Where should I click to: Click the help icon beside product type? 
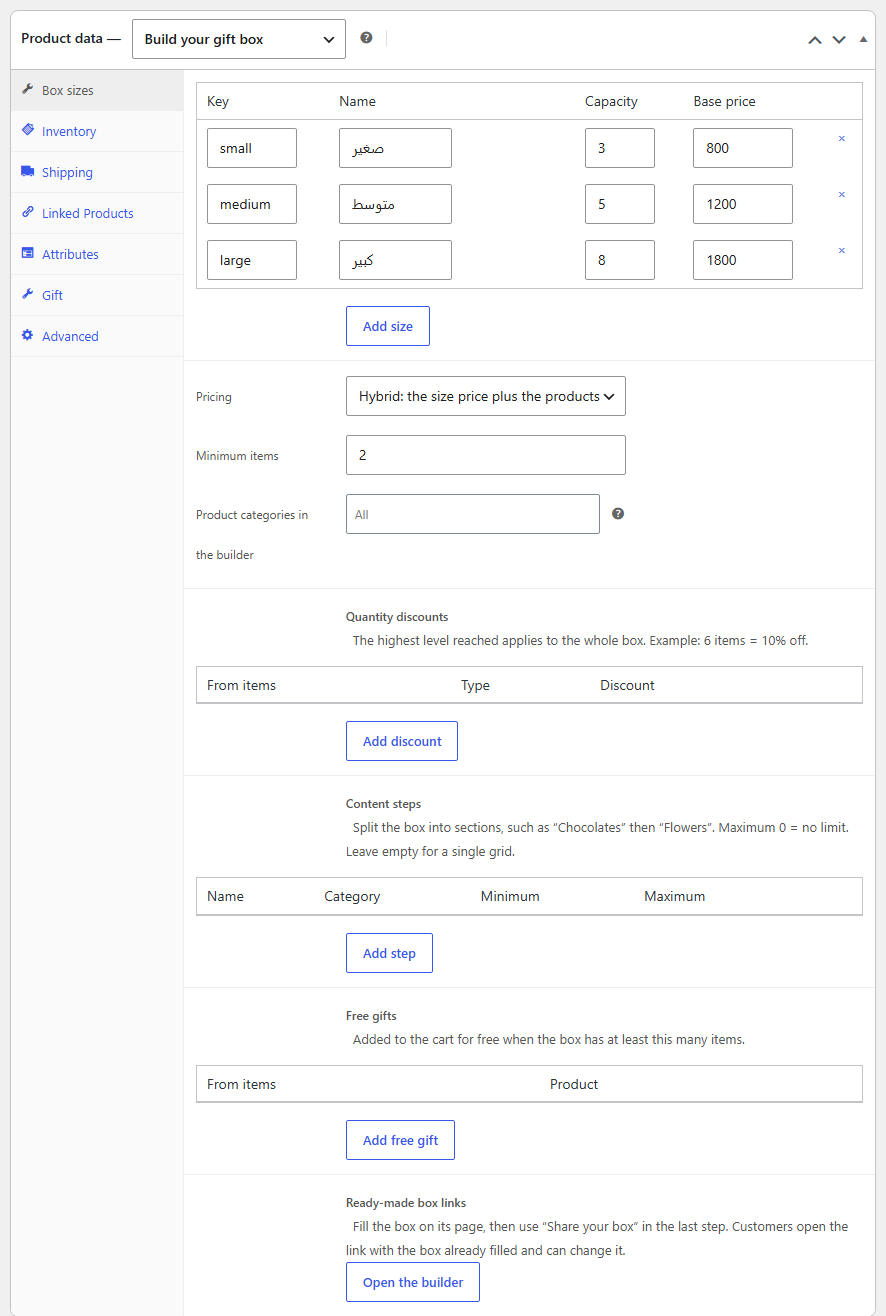coord(366,38)
